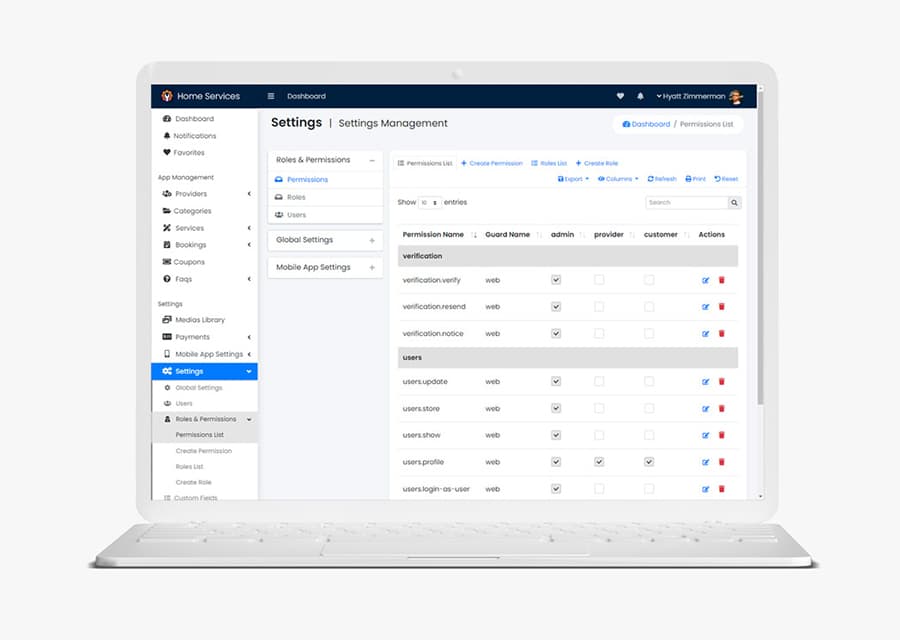The width and height of the screenshot is (900, 640).
Task: Check customer for verification.resend
Action: [649, 307]
